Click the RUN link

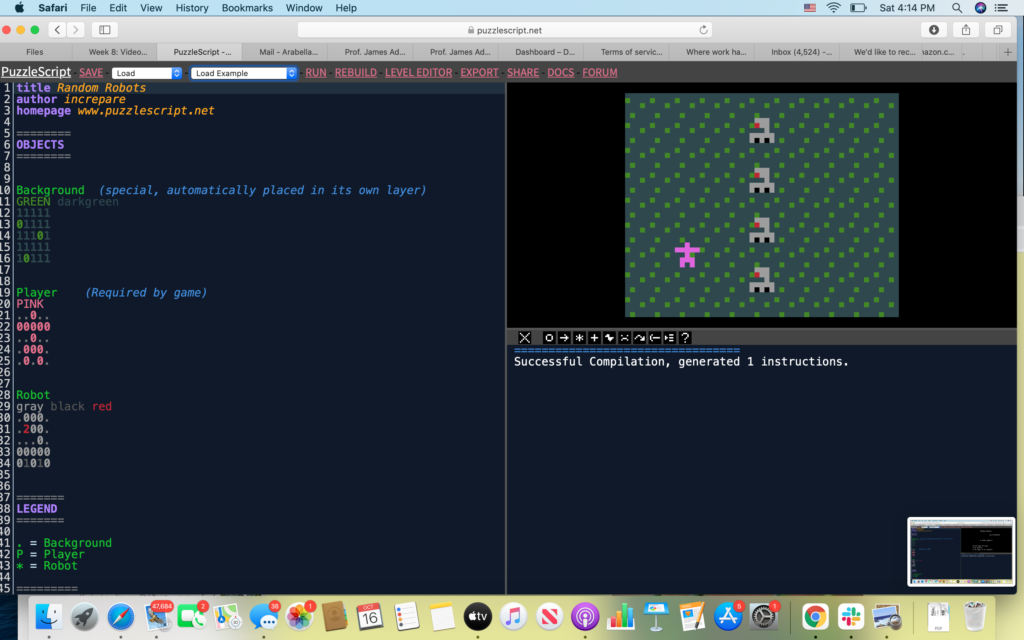click(x=316, y=73)
